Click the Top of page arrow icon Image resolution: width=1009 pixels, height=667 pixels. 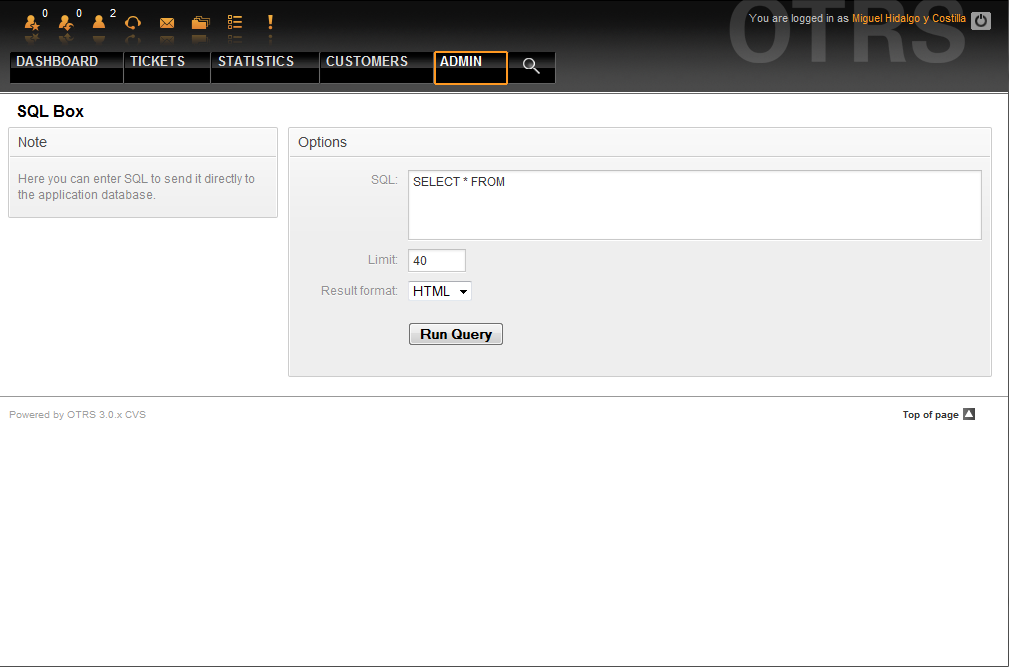[968, 415]
